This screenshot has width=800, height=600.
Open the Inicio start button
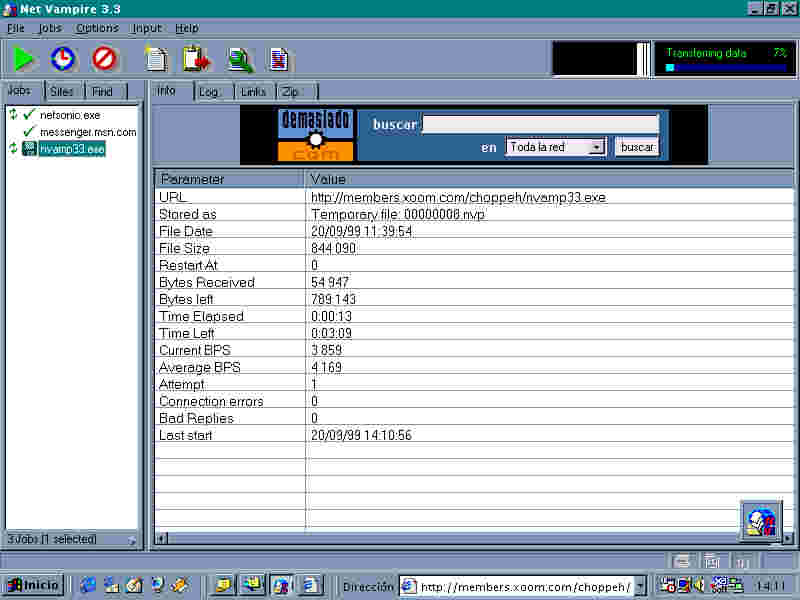(35, 585)
